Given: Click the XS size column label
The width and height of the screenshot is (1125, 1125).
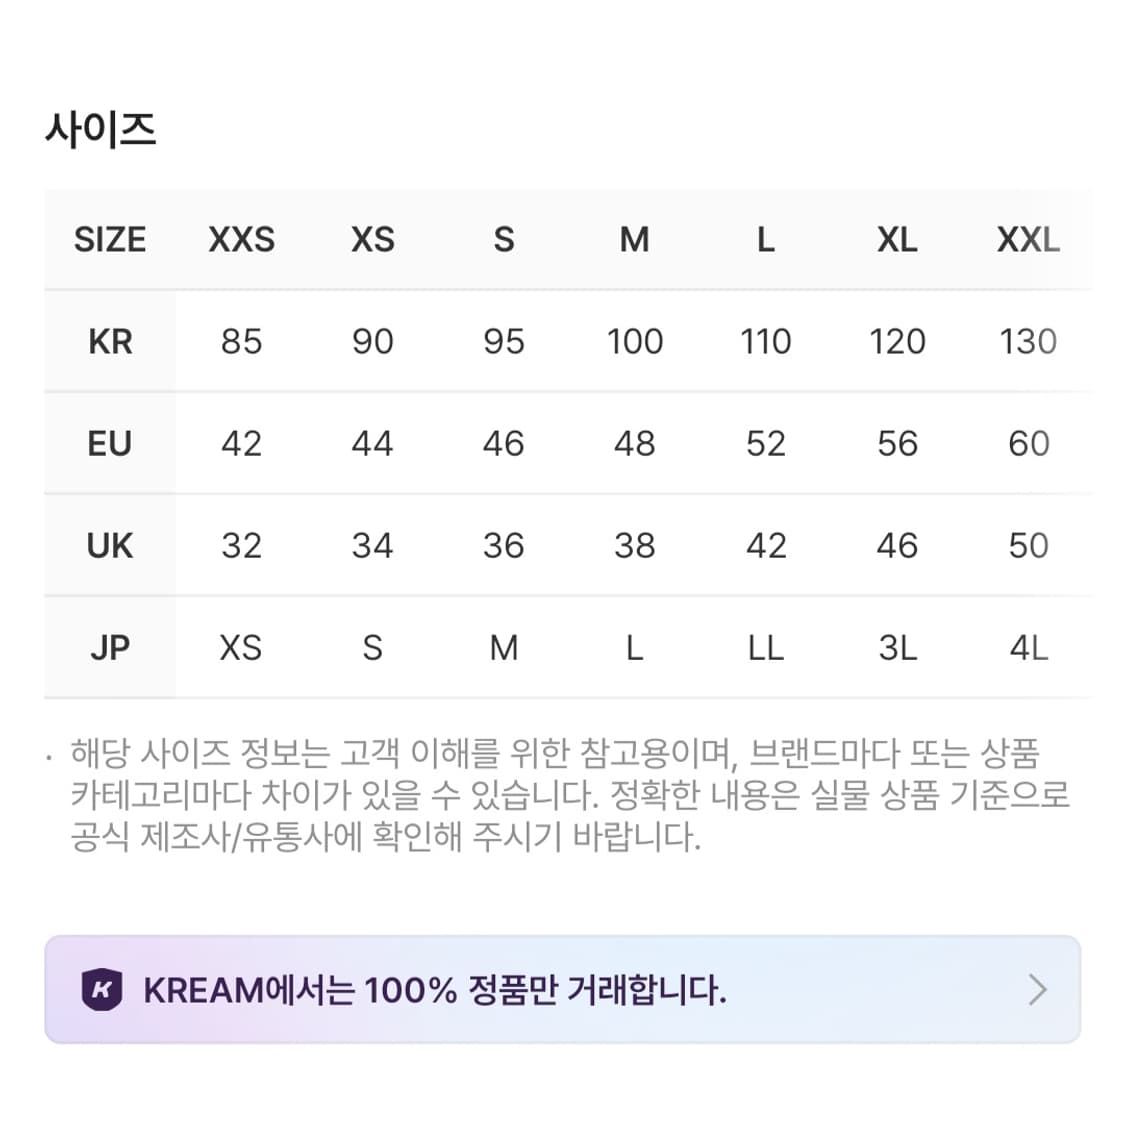Looking at the screenshot, I should pos(372,240).
